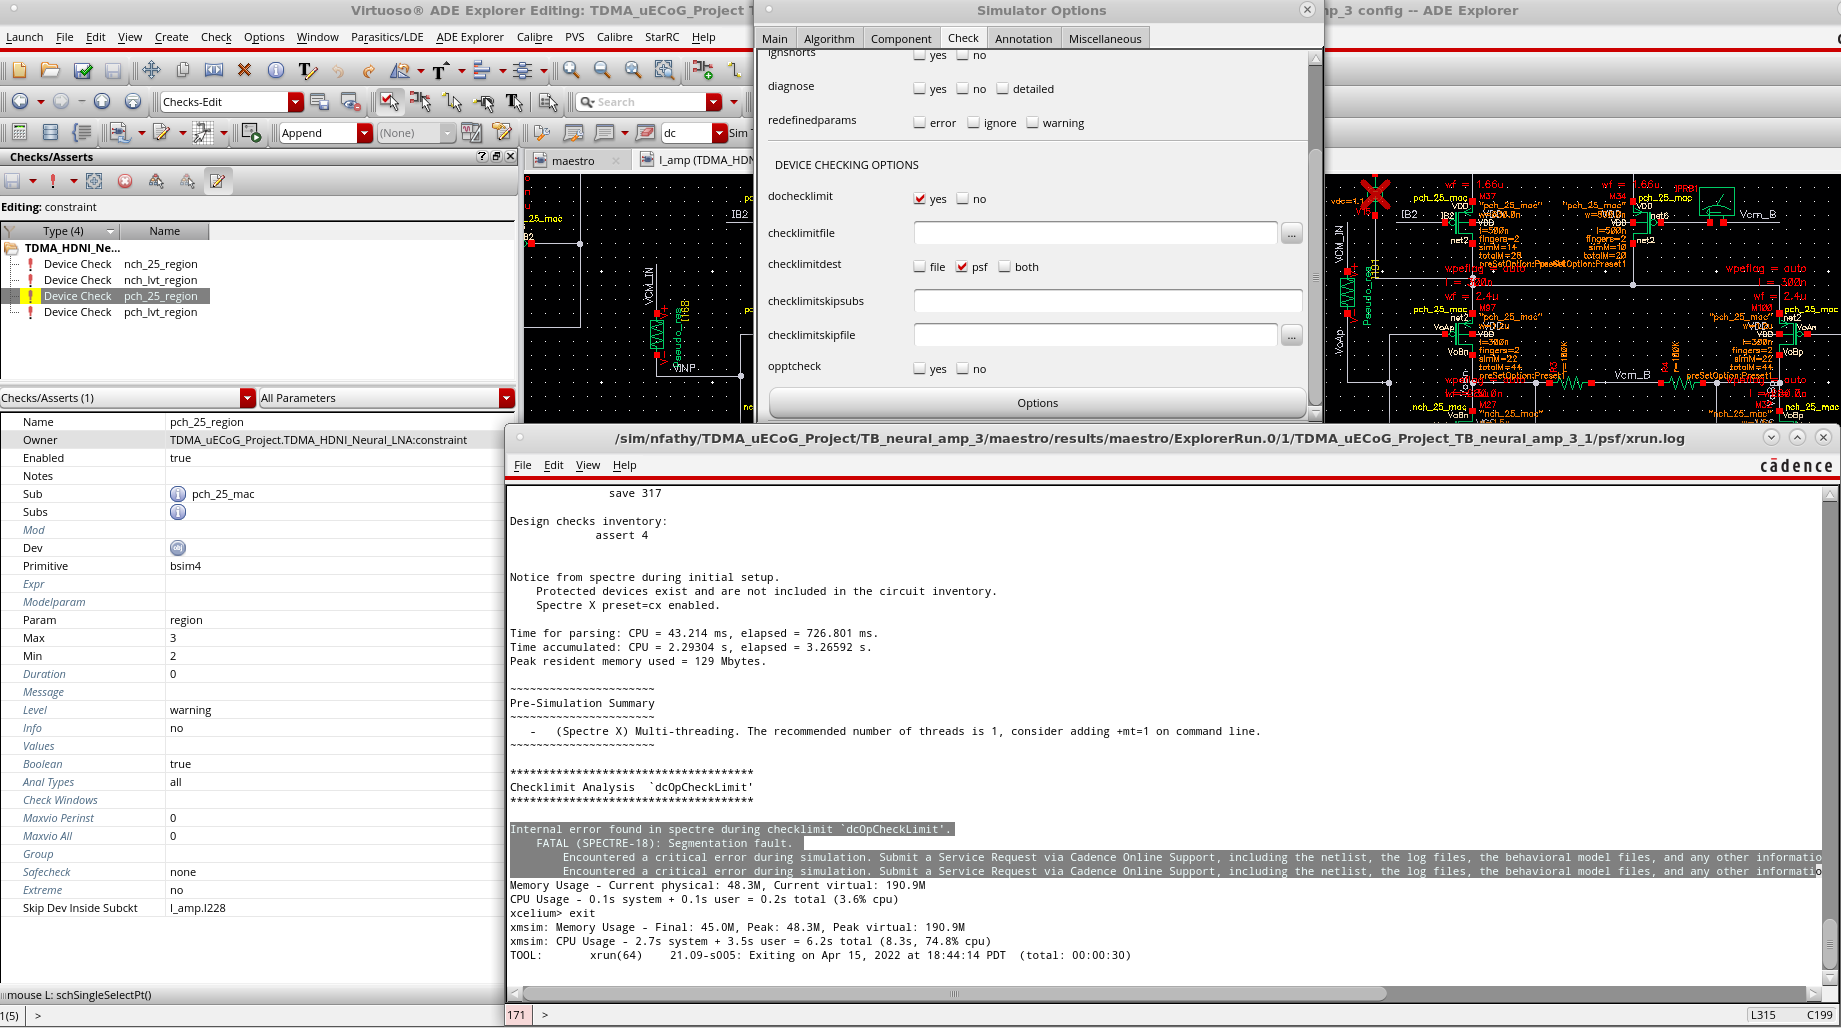Check checklimitdest file checkbox
Image resolution: width=1841 pixels, height=1028 pixels.
920,266
